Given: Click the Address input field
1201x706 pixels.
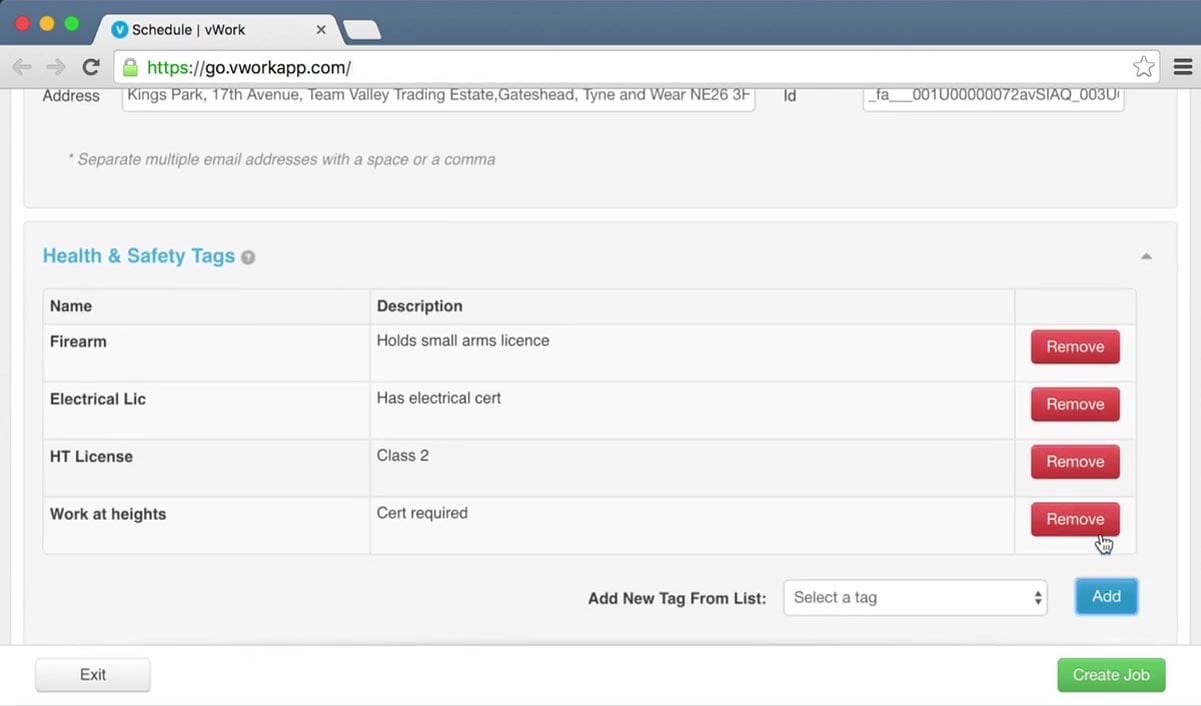Looking at the screenshot, I should (x=437, y=96).
